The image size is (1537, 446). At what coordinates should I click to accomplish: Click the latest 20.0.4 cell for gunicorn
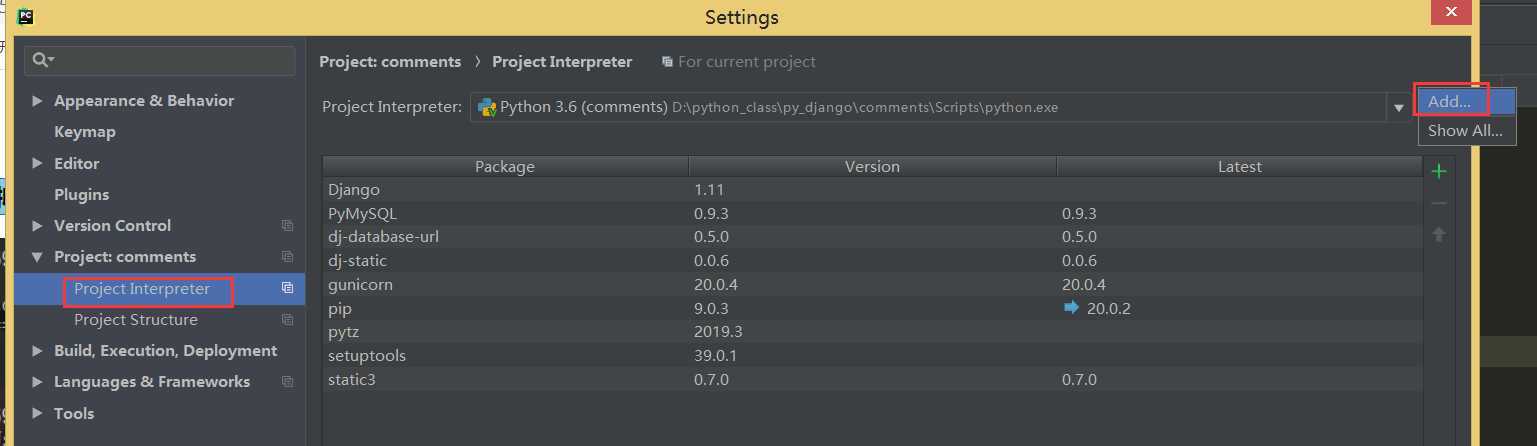click(x=1240, y=285)
